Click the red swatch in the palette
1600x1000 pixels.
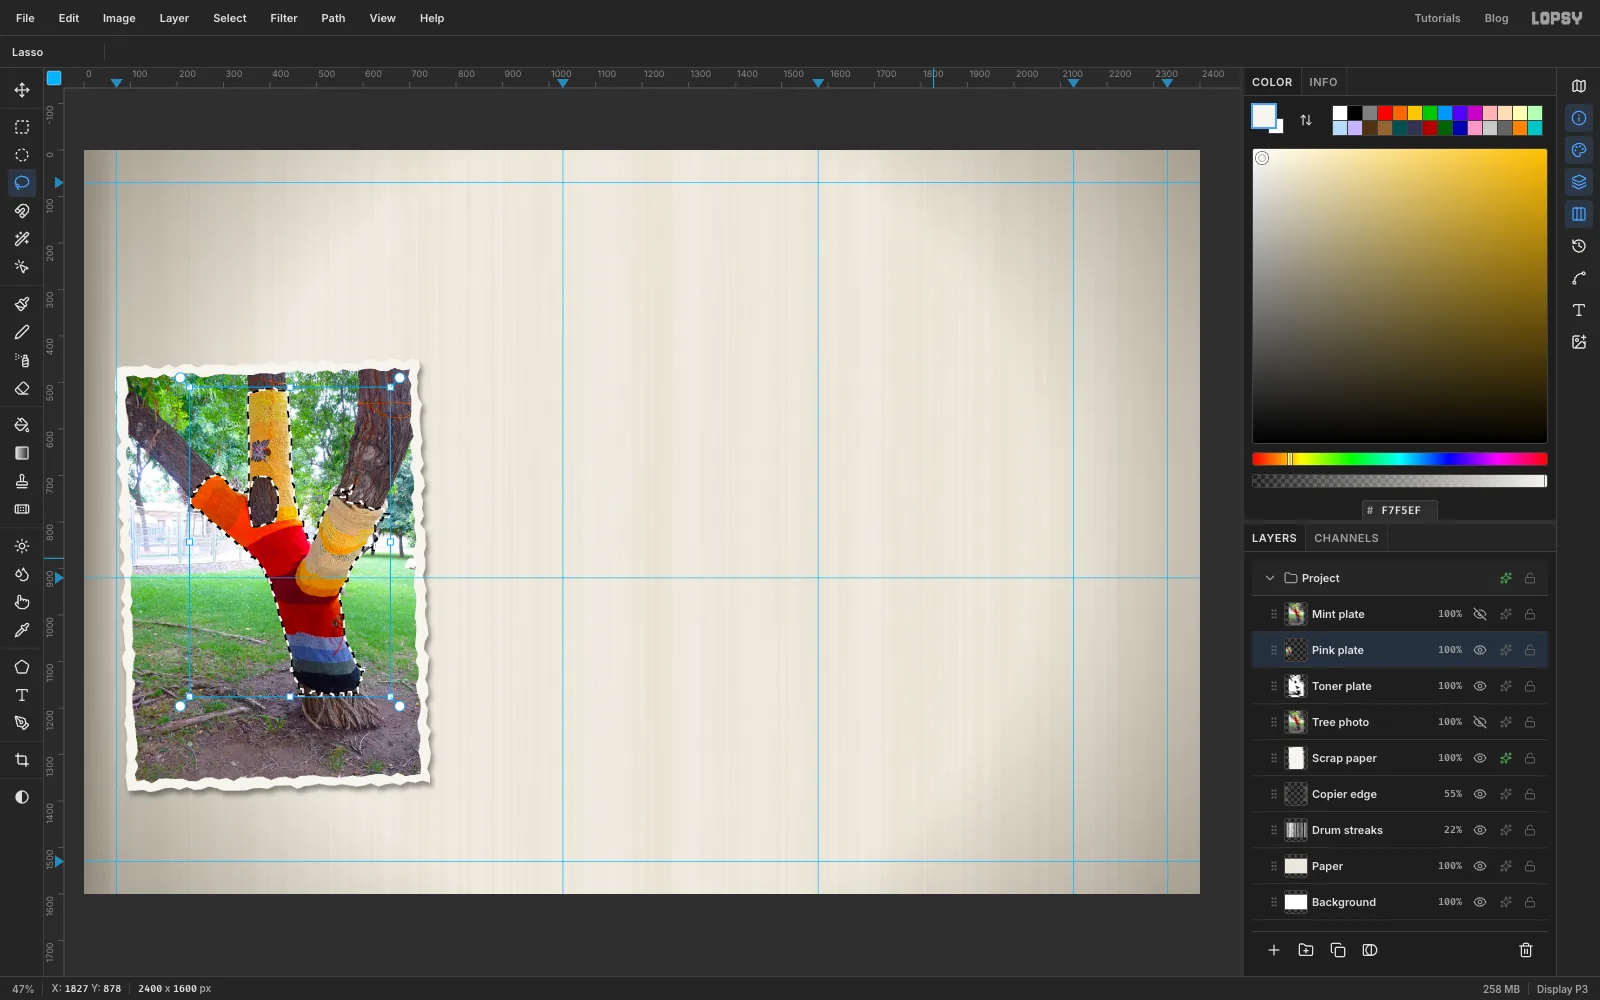[1385, 113]
